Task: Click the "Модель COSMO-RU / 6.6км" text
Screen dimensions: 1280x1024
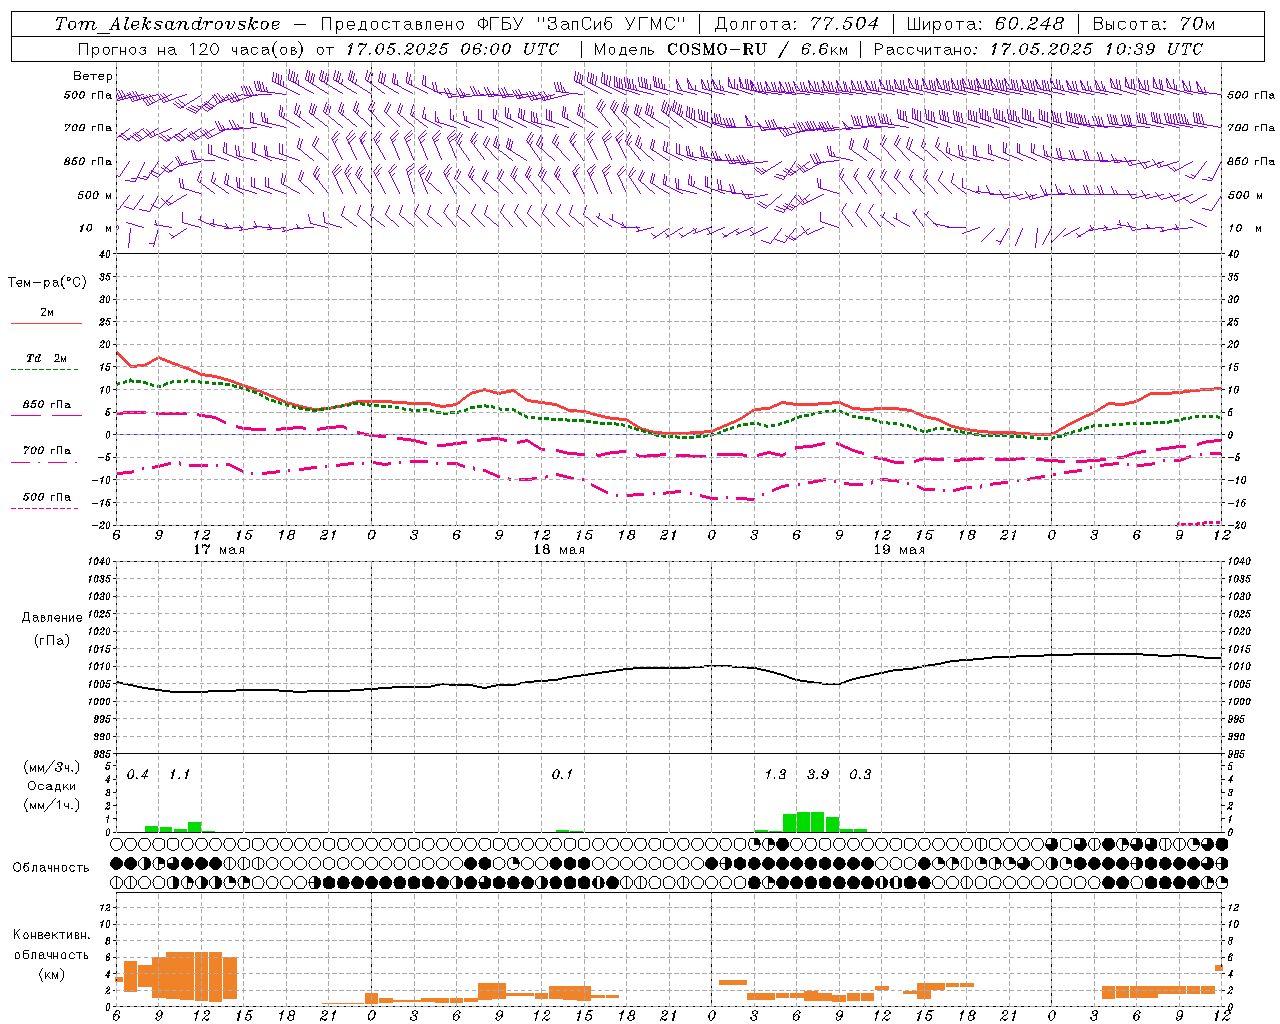Action: coord(721,49)
